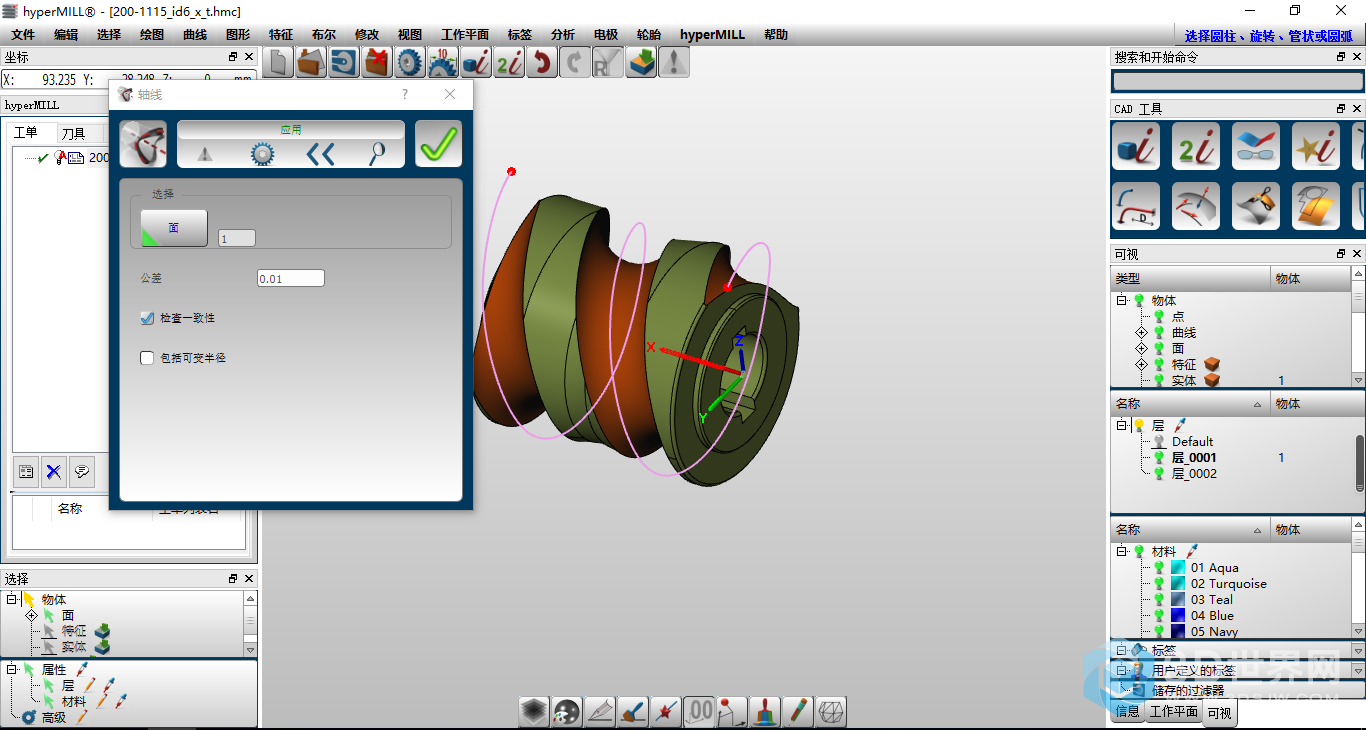Click the 00 coordinates icon in bottom toolbar
Viewport: 1366px width, 730px height.
tap(699, 712)
